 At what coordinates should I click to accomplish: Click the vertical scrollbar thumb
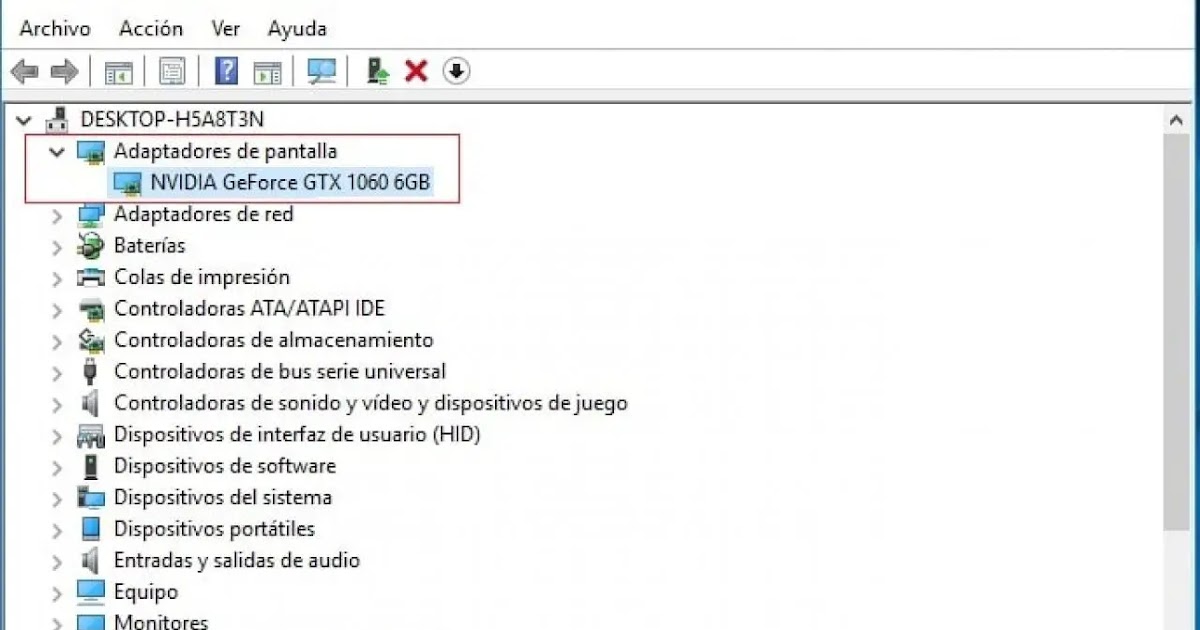point(1177,331)
